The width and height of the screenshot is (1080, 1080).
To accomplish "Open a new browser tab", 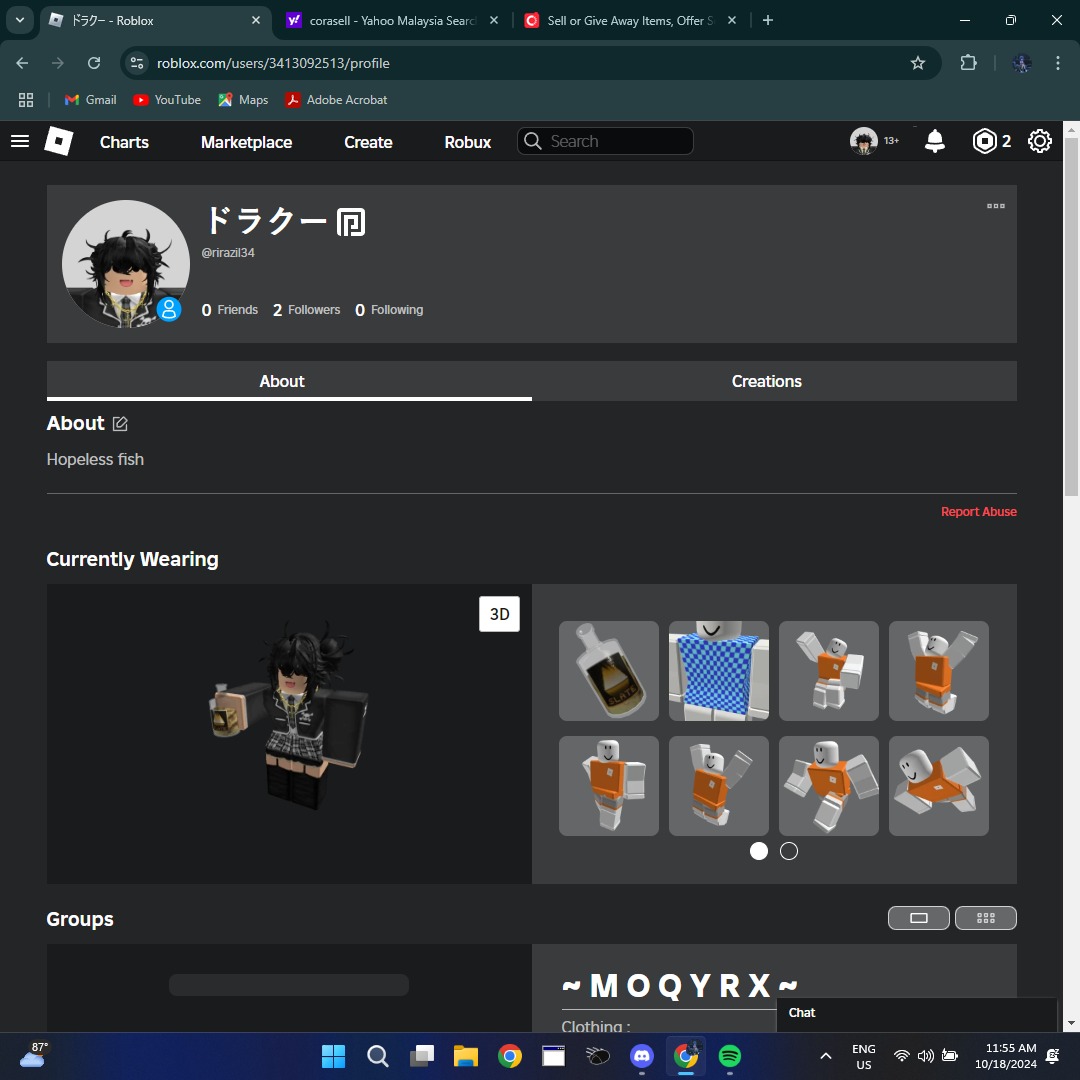I will [768, 20].
